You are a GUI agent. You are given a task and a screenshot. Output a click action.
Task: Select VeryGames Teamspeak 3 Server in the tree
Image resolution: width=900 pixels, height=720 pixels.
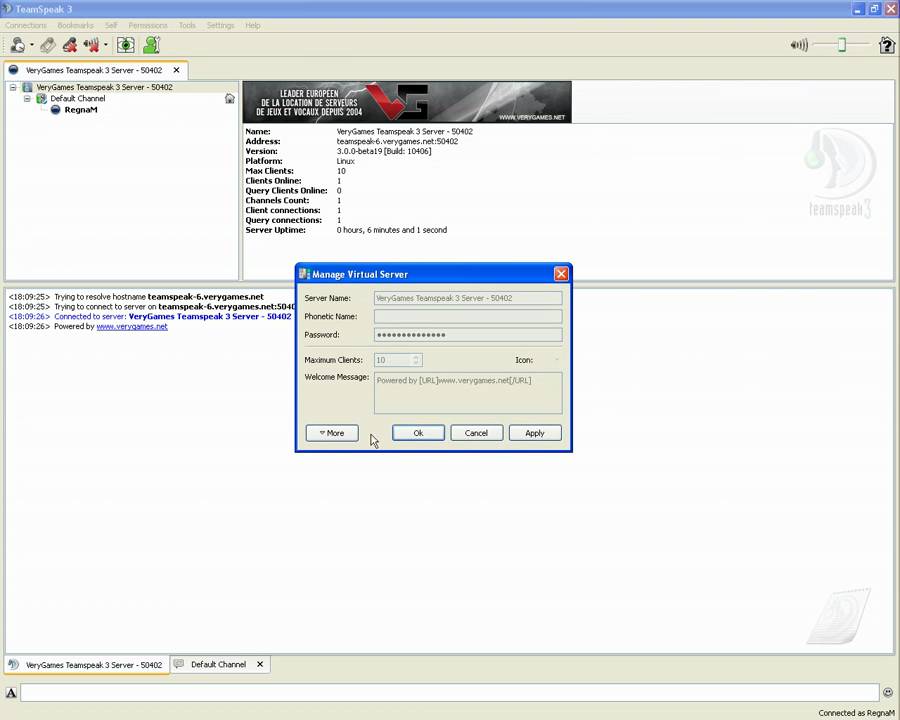coord(104,87)
